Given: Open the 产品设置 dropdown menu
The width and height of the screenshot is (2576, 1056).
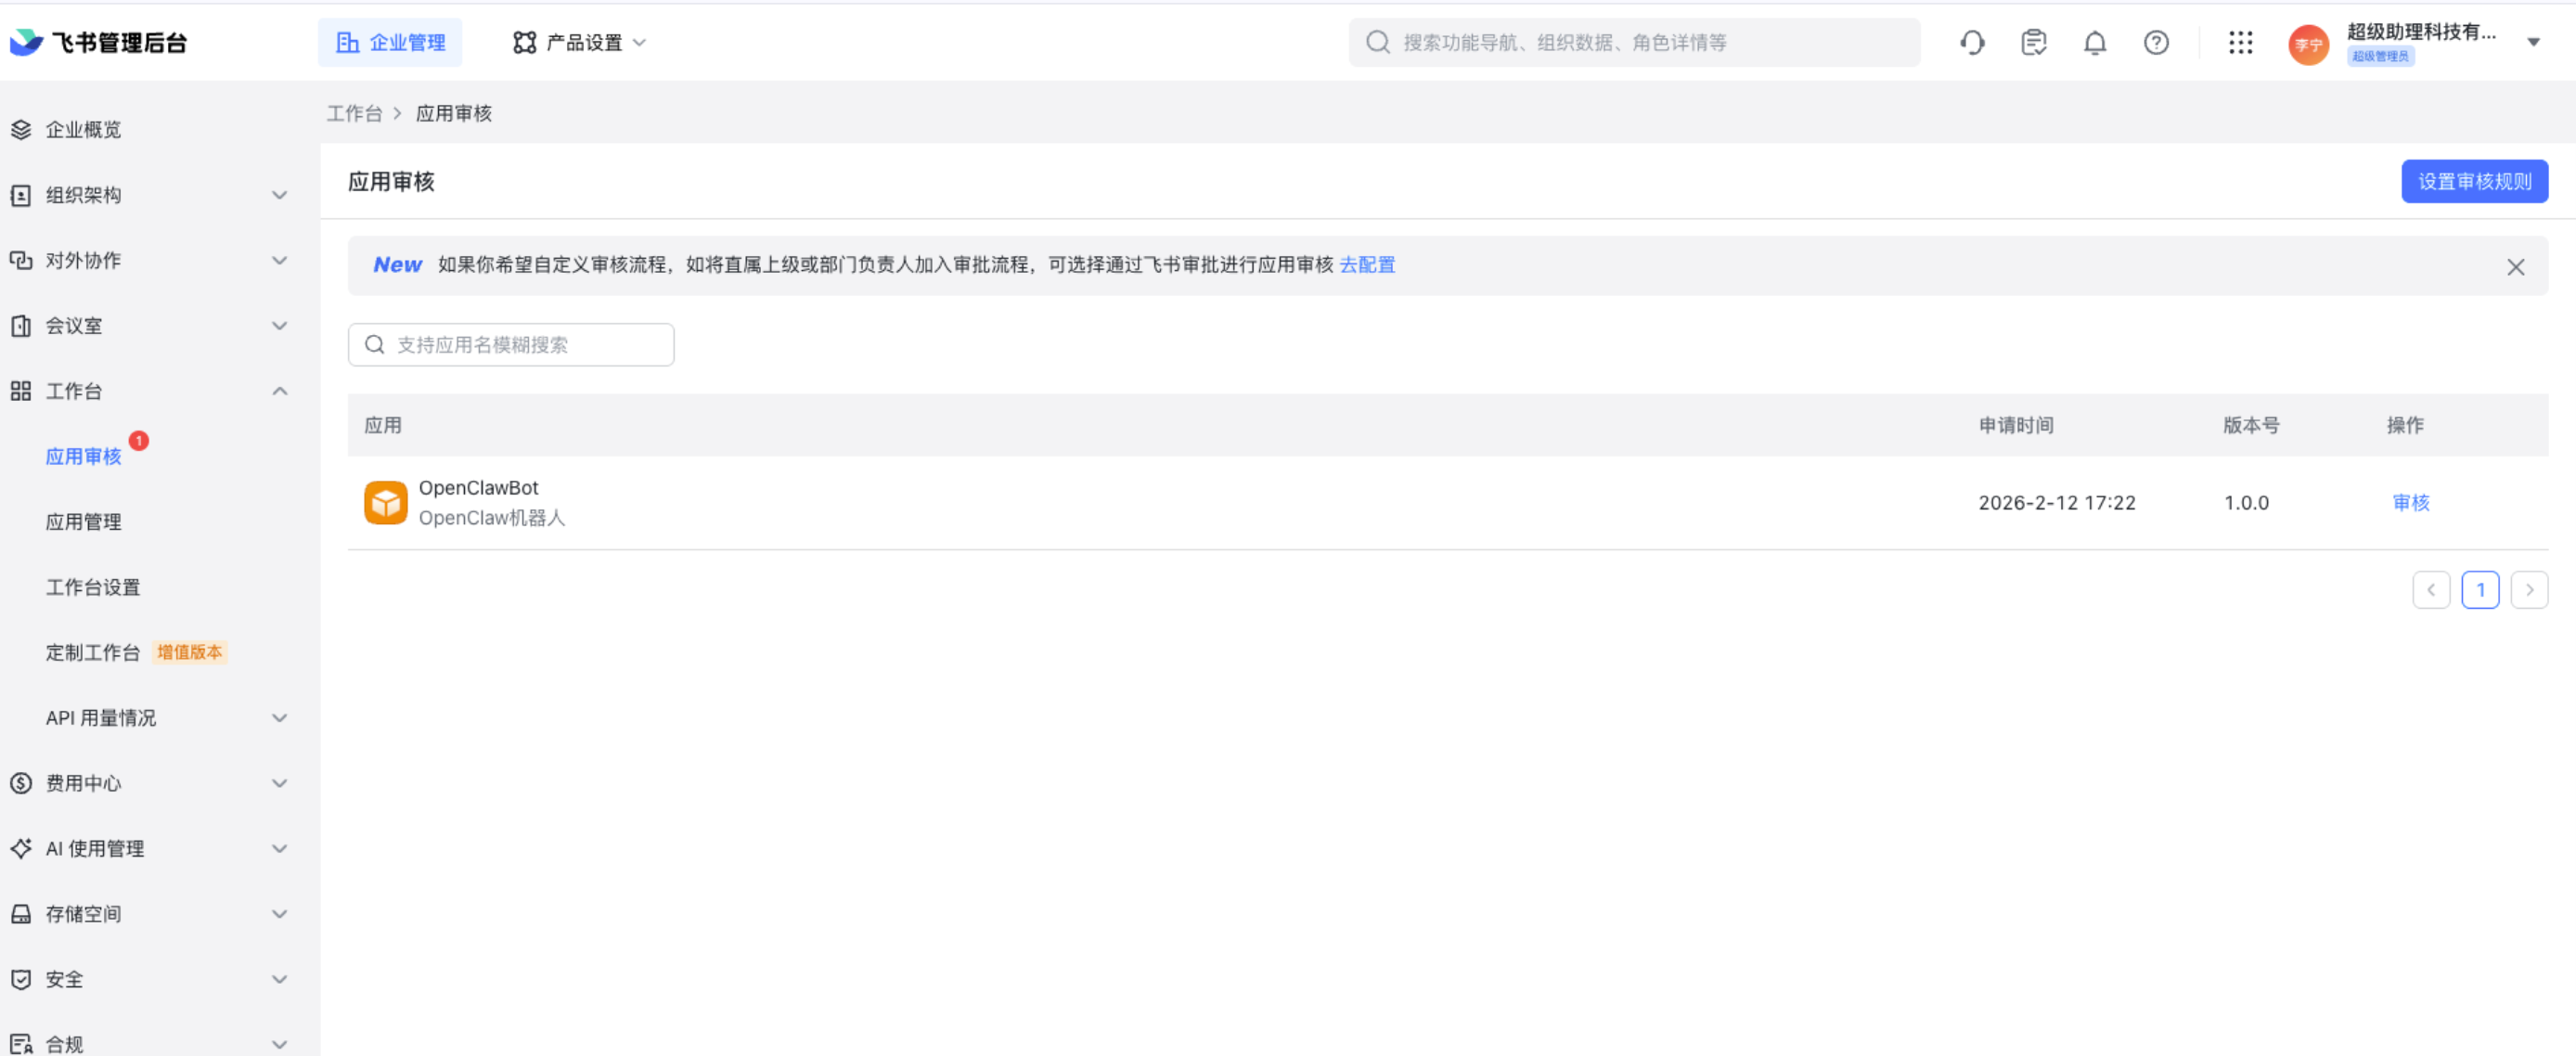Looking at the screenshot, I should pyautogui.click(x=582, y=42).
